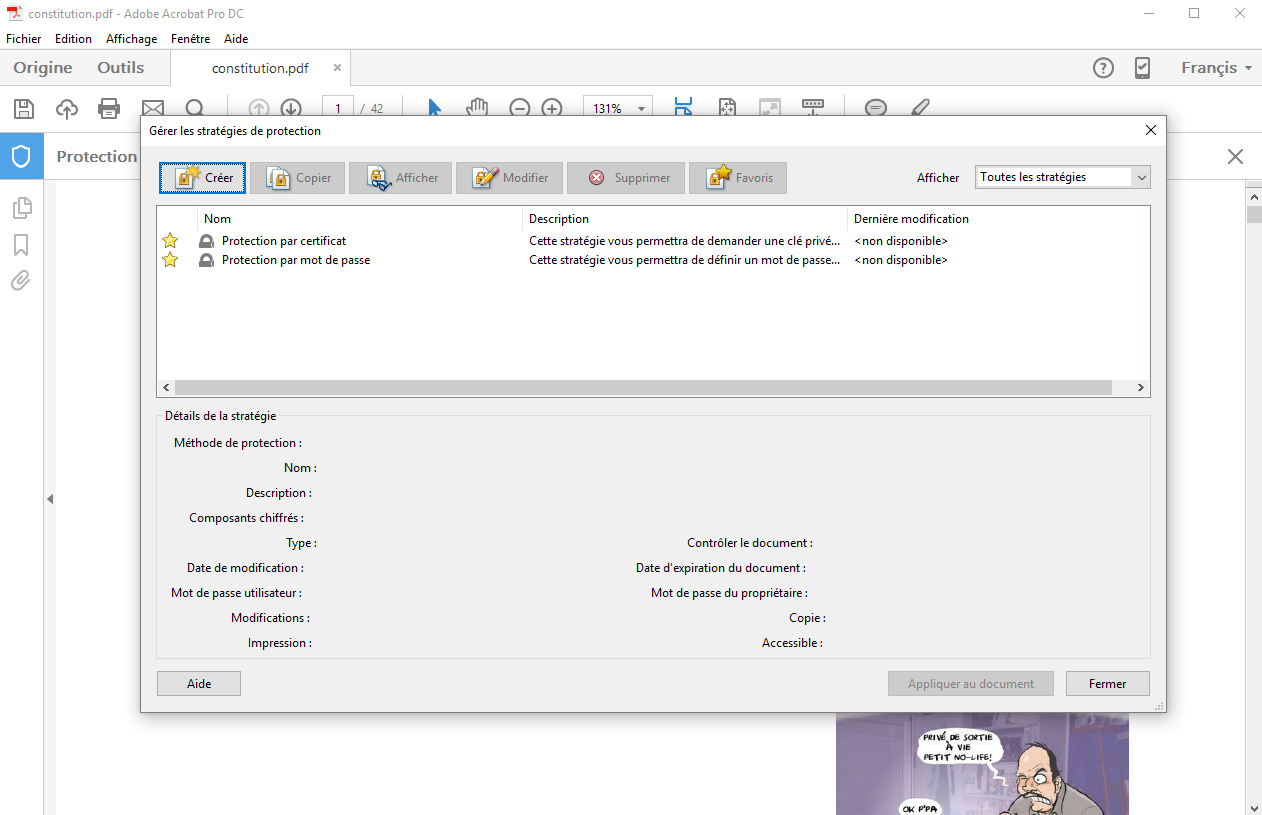Open the Toutes les stratégies dropdown
The height and width of the screenshot is (815, 1262).
click(1062, 177)
